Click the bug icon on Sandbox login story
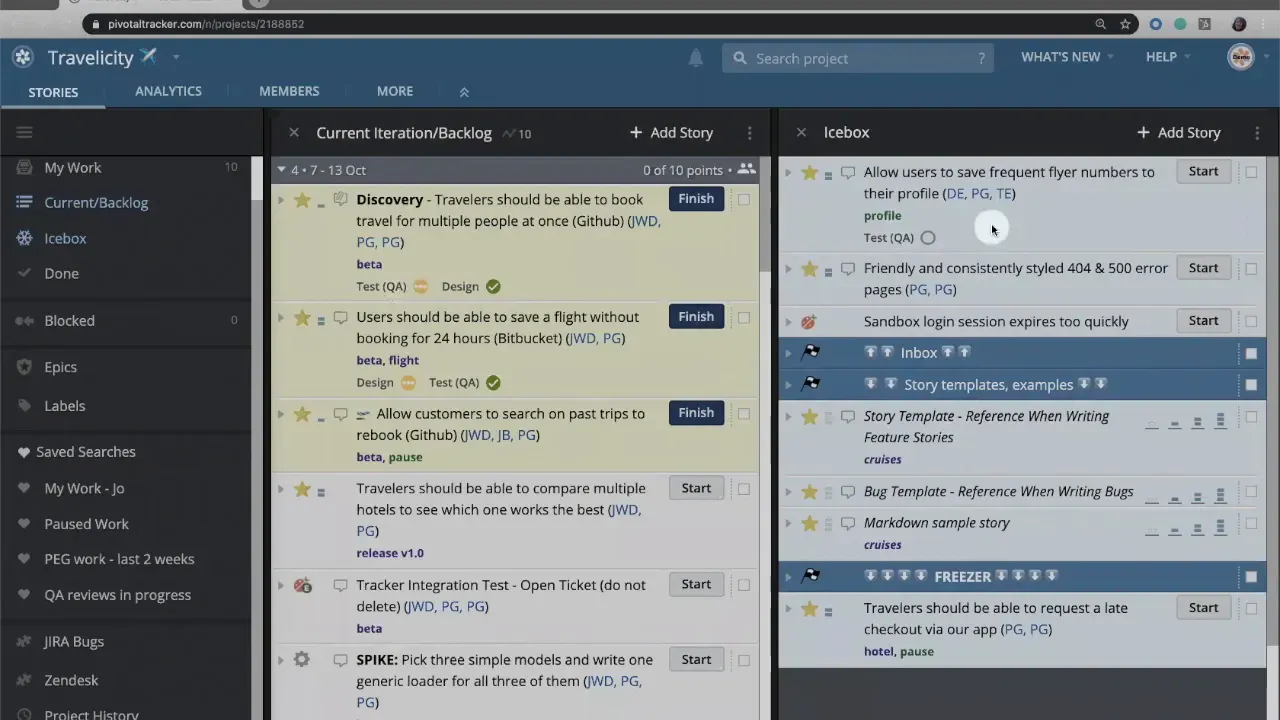Viewport: 1280px width, 720px height. [808, 321]
